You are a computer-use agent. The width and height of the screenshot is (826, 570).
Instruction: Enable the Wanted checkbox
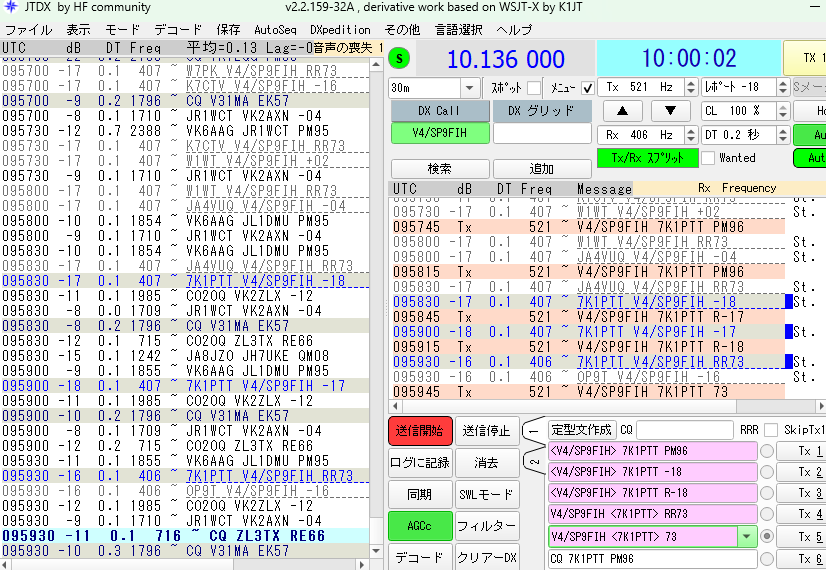tap(709, 158)
